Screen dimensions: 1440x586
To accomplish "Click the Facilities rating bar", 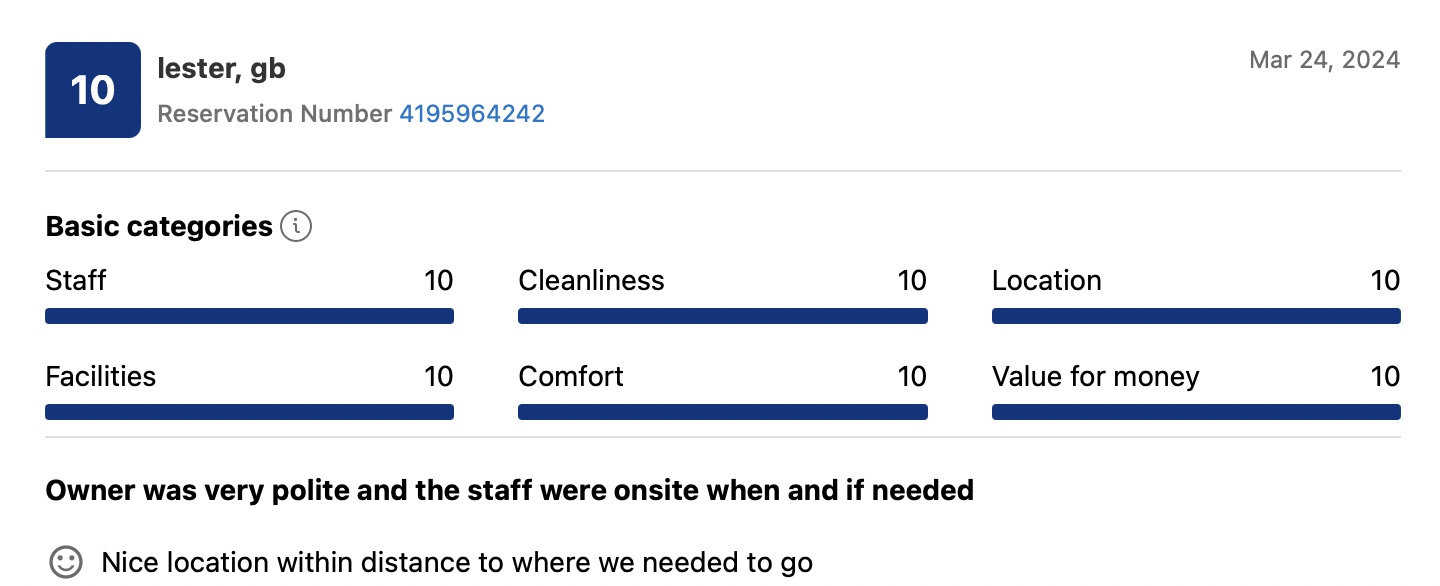I will (x=250, y=412).
